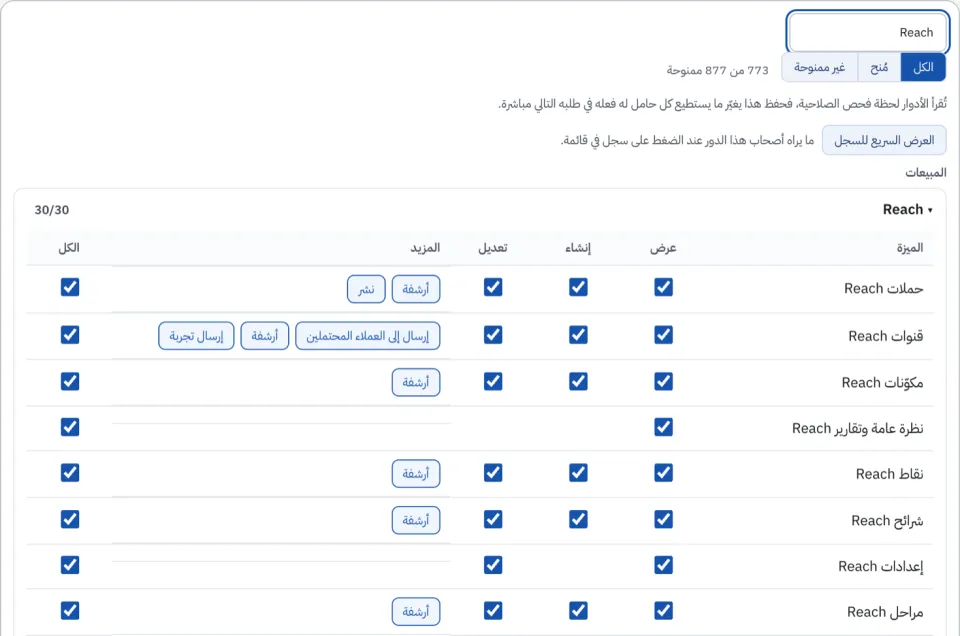
Task: Toggle الكل checkbox for نظرة عامة وتقارير Reach
Action: 70,427
